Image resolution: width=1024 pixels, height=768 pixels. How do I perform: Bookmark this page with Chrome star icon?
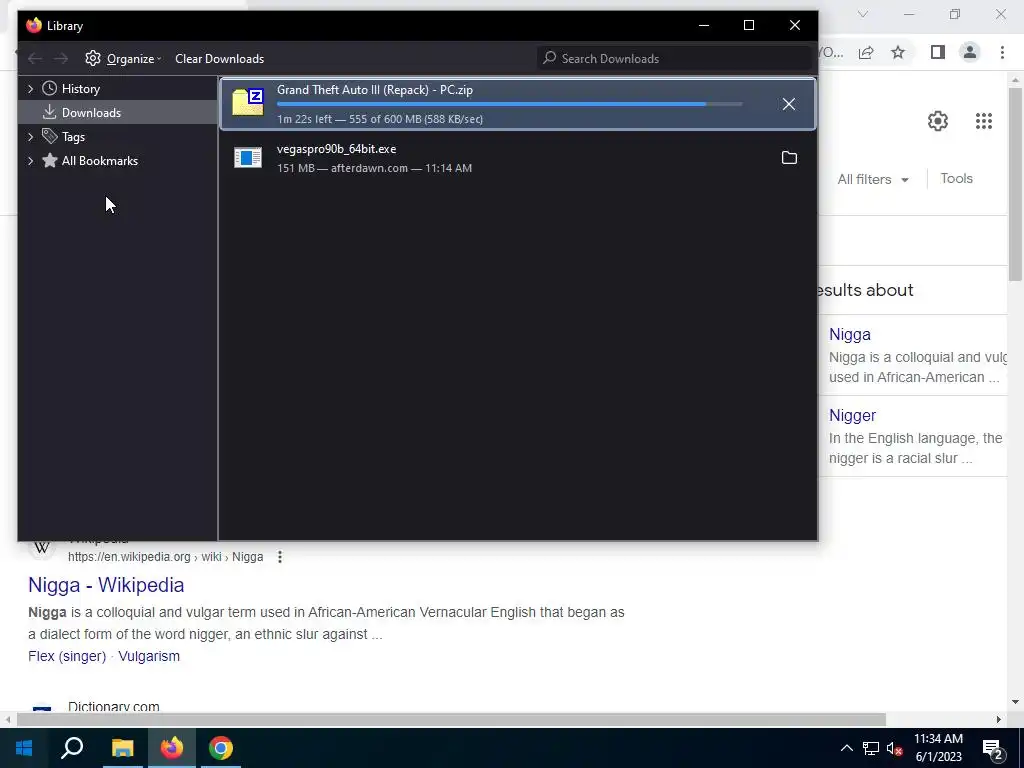(898, 52)
